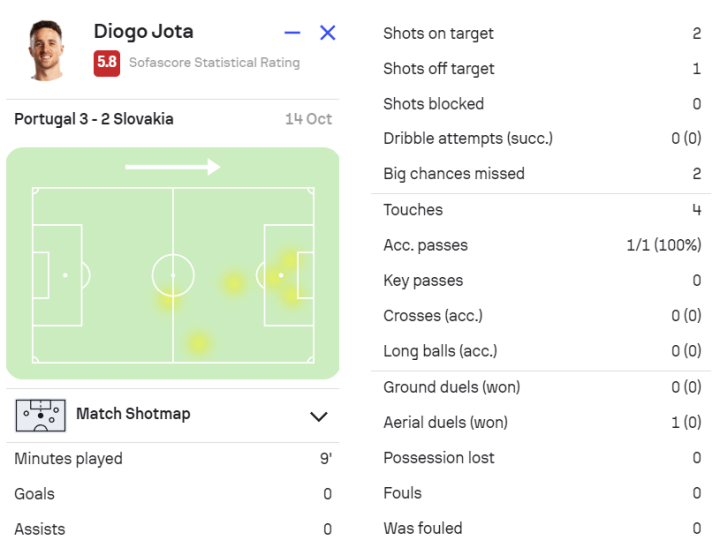Select the Big chances missed stat
This screenshot has width=720, height=555.
[541, 174]
